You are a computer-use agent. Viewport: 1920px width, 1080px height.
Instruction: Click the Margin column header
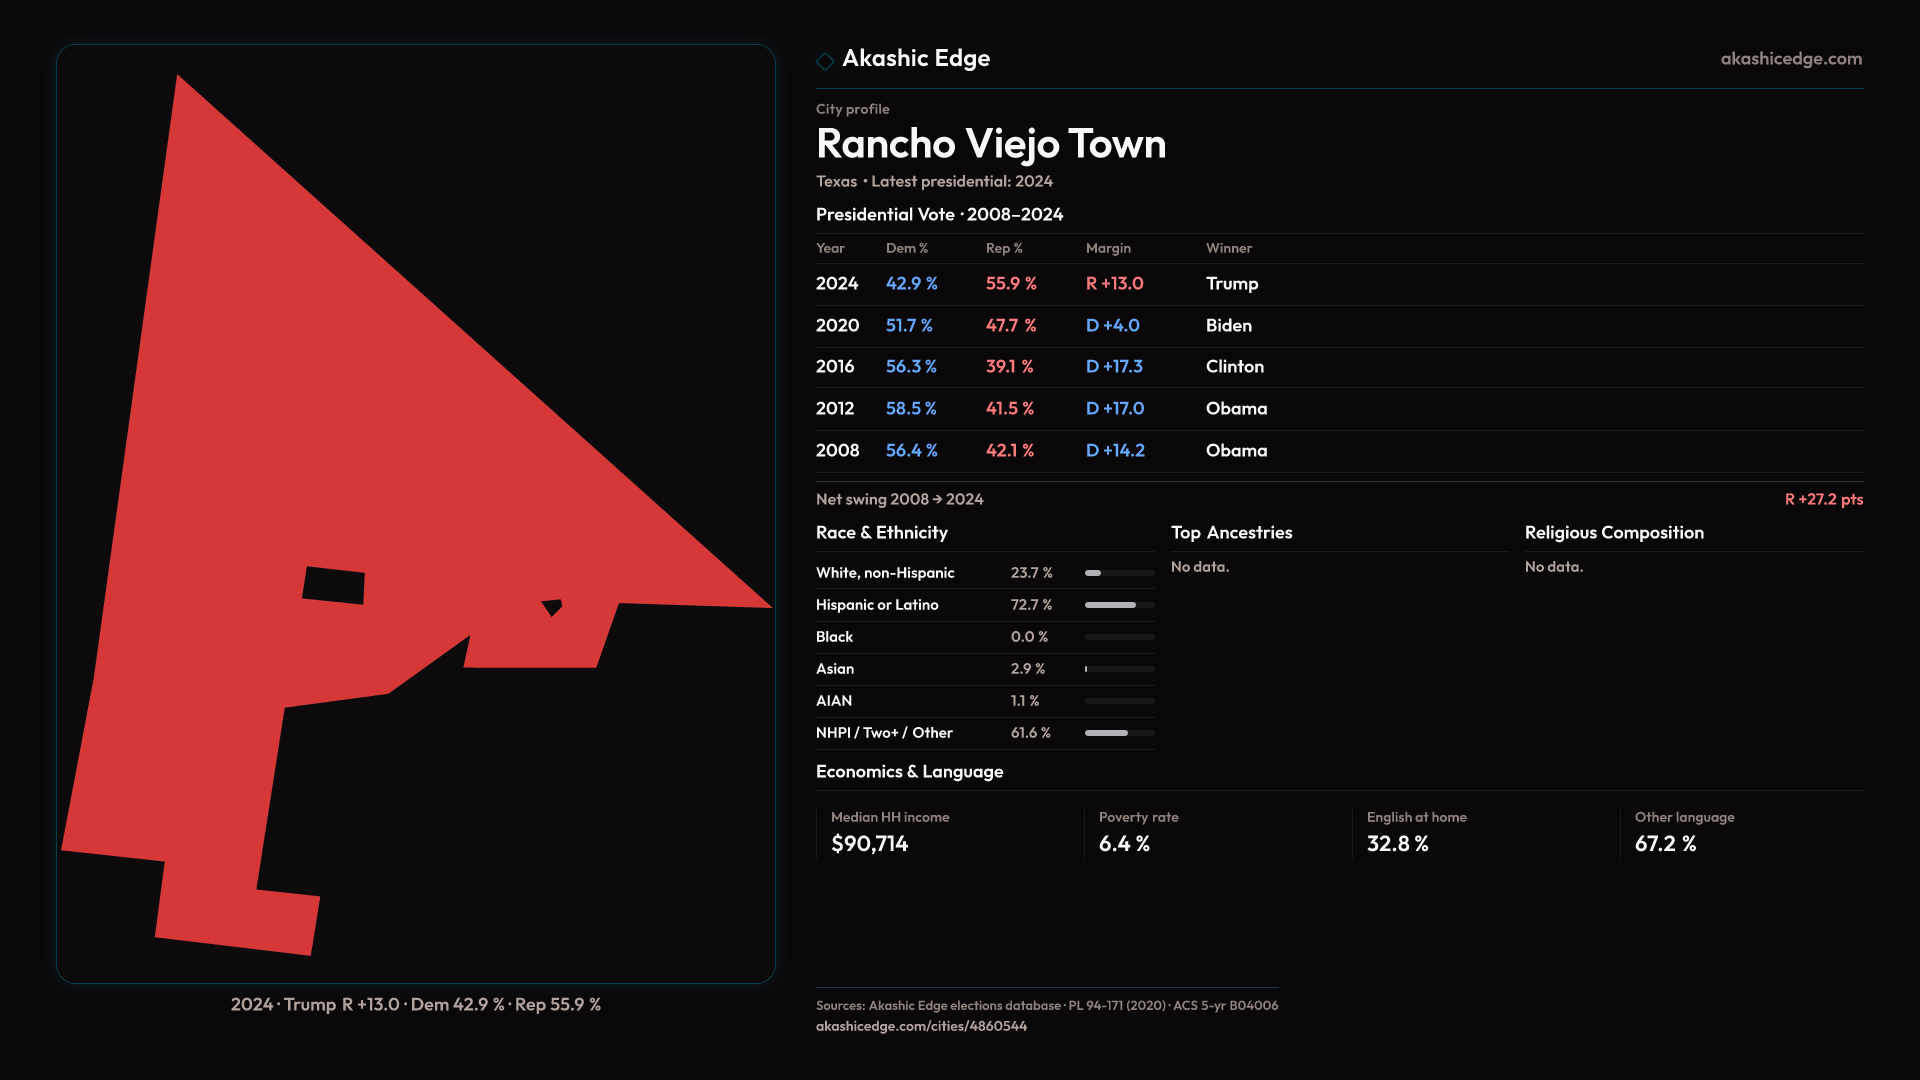tap(1108, 248)
